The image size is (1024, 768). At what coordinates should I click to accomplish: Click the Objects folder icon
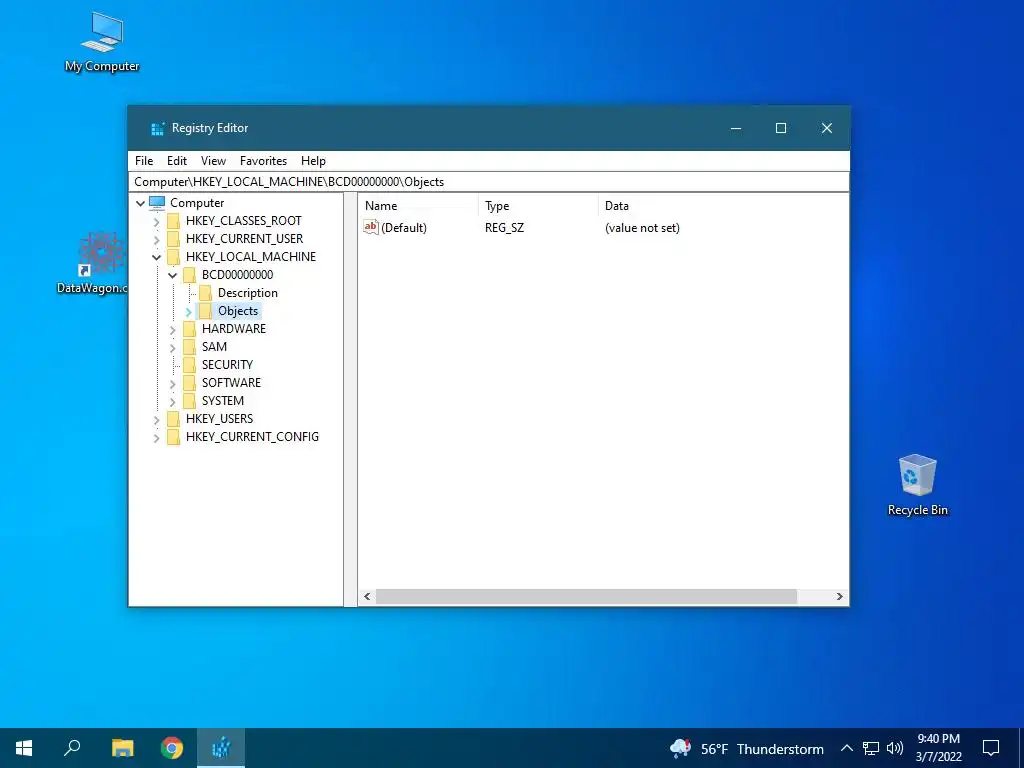pyautogui.click(x=205, y=311)
